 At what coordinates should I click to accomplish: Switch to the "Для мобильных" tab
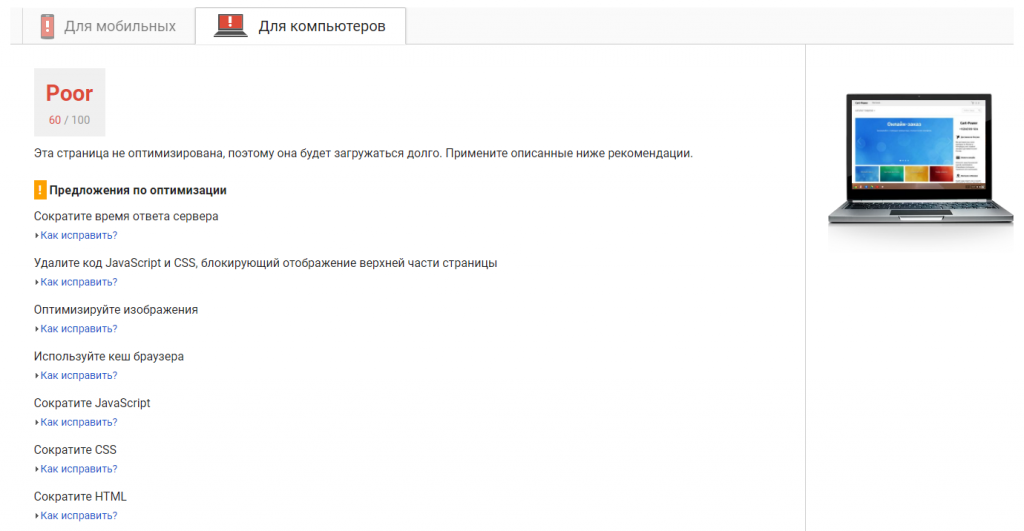pos(109,26)
